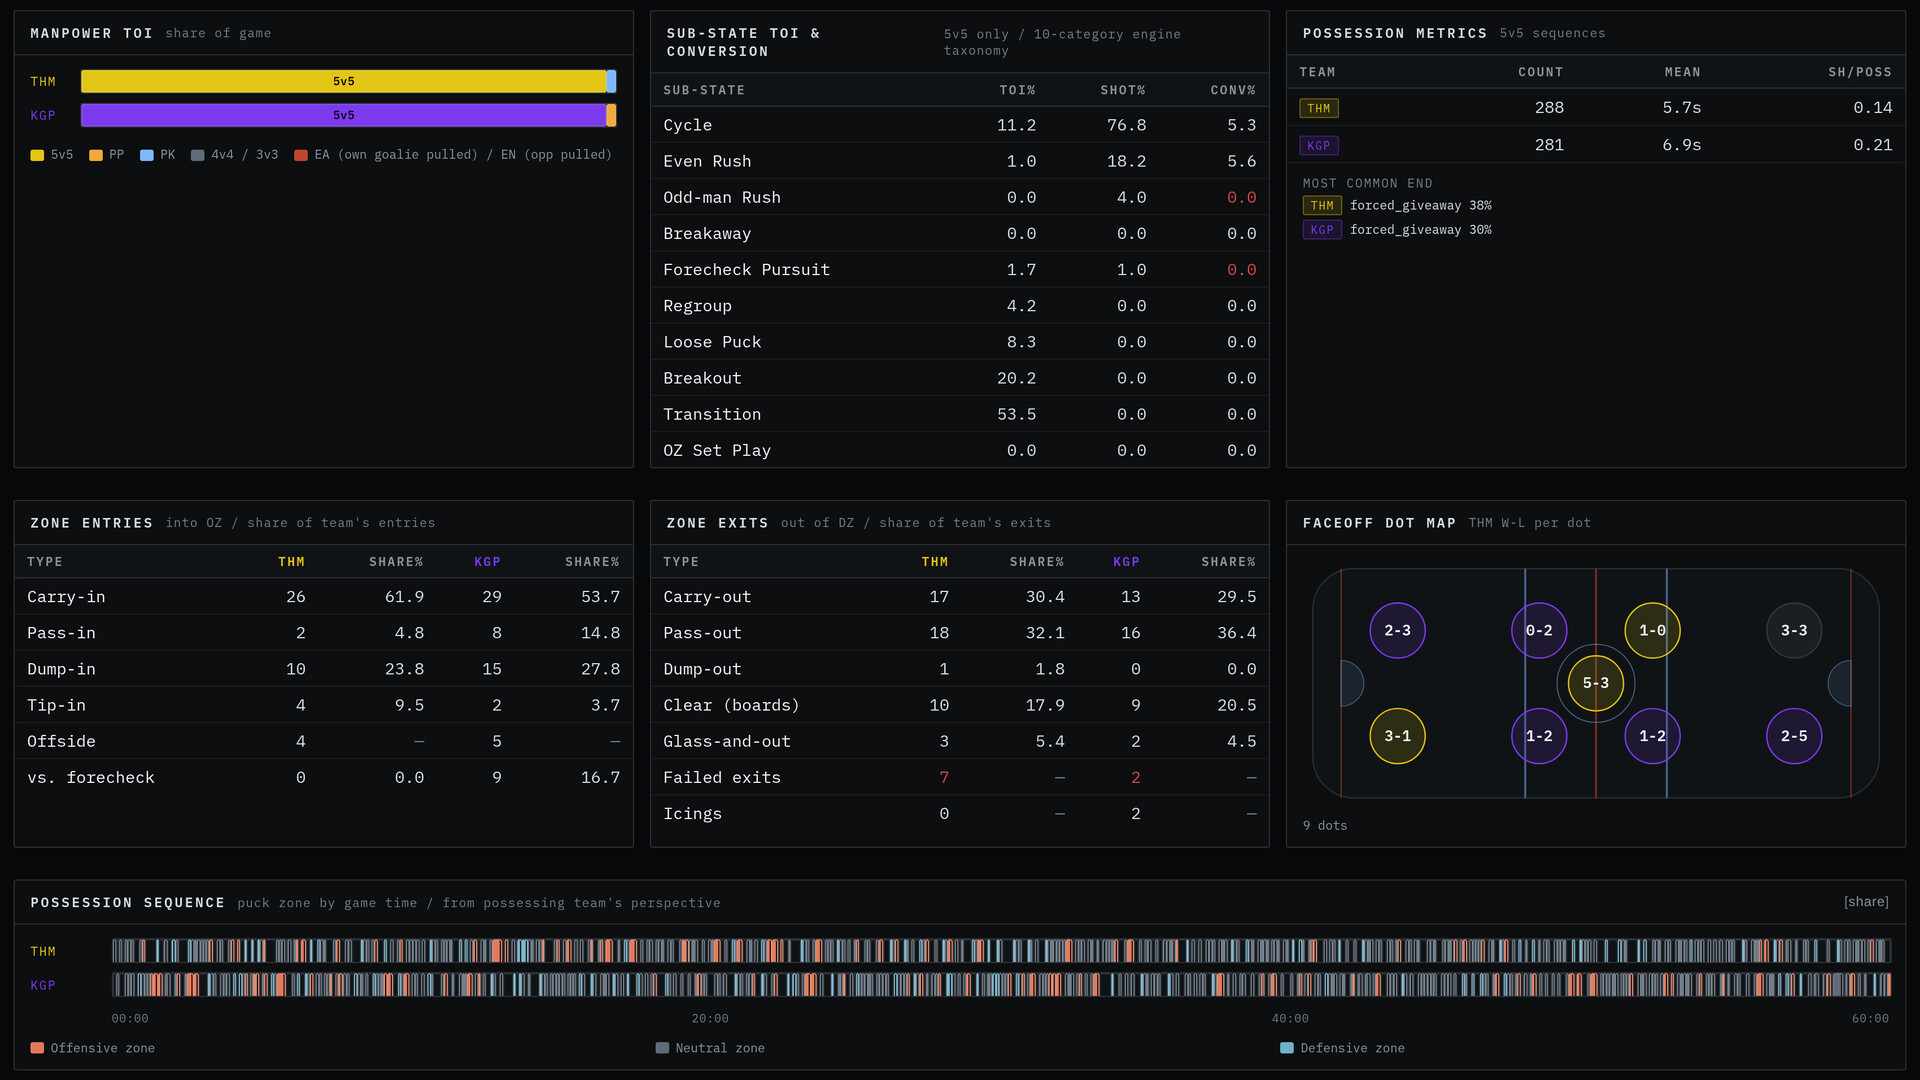This screenshot has width=1920, height=1080.
Task: Select the Forecheck Pursuit sub-state row
Action: pos(960,269)
